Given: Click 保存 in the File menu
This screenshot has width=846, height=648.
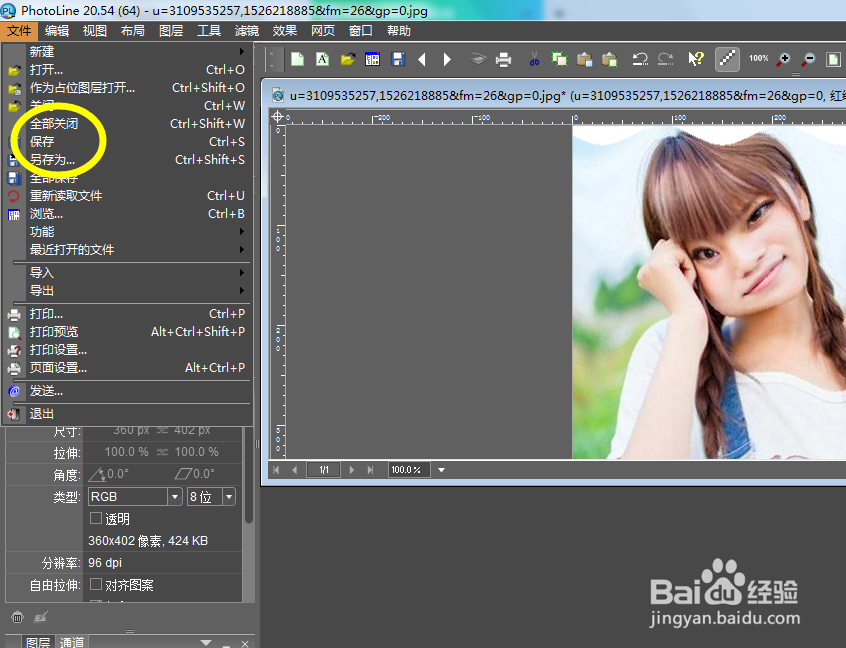Looking at the screenshot, I should (x=129, y=141).
